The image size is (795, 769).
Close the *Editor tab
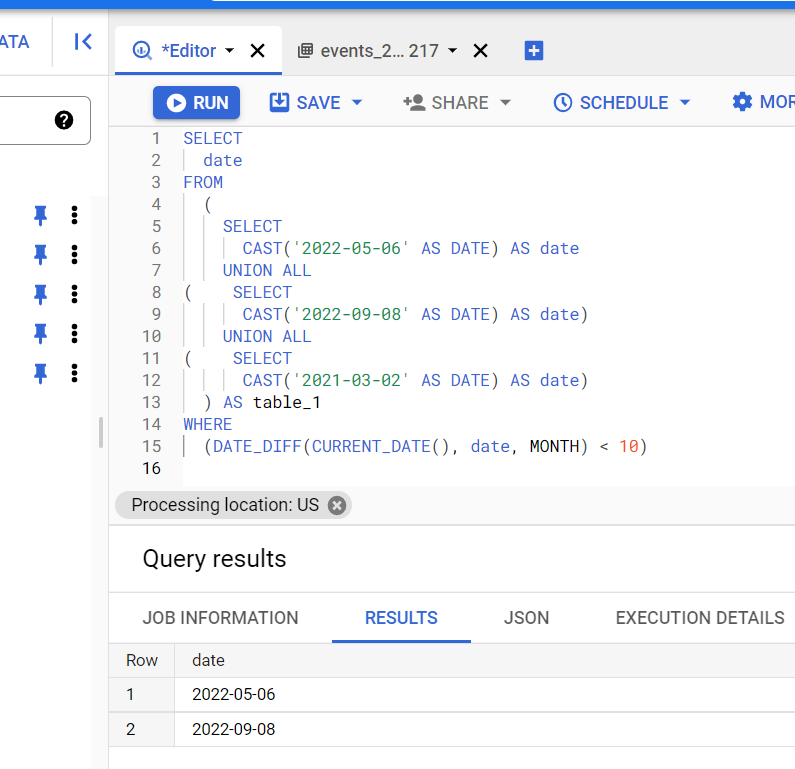258,51
